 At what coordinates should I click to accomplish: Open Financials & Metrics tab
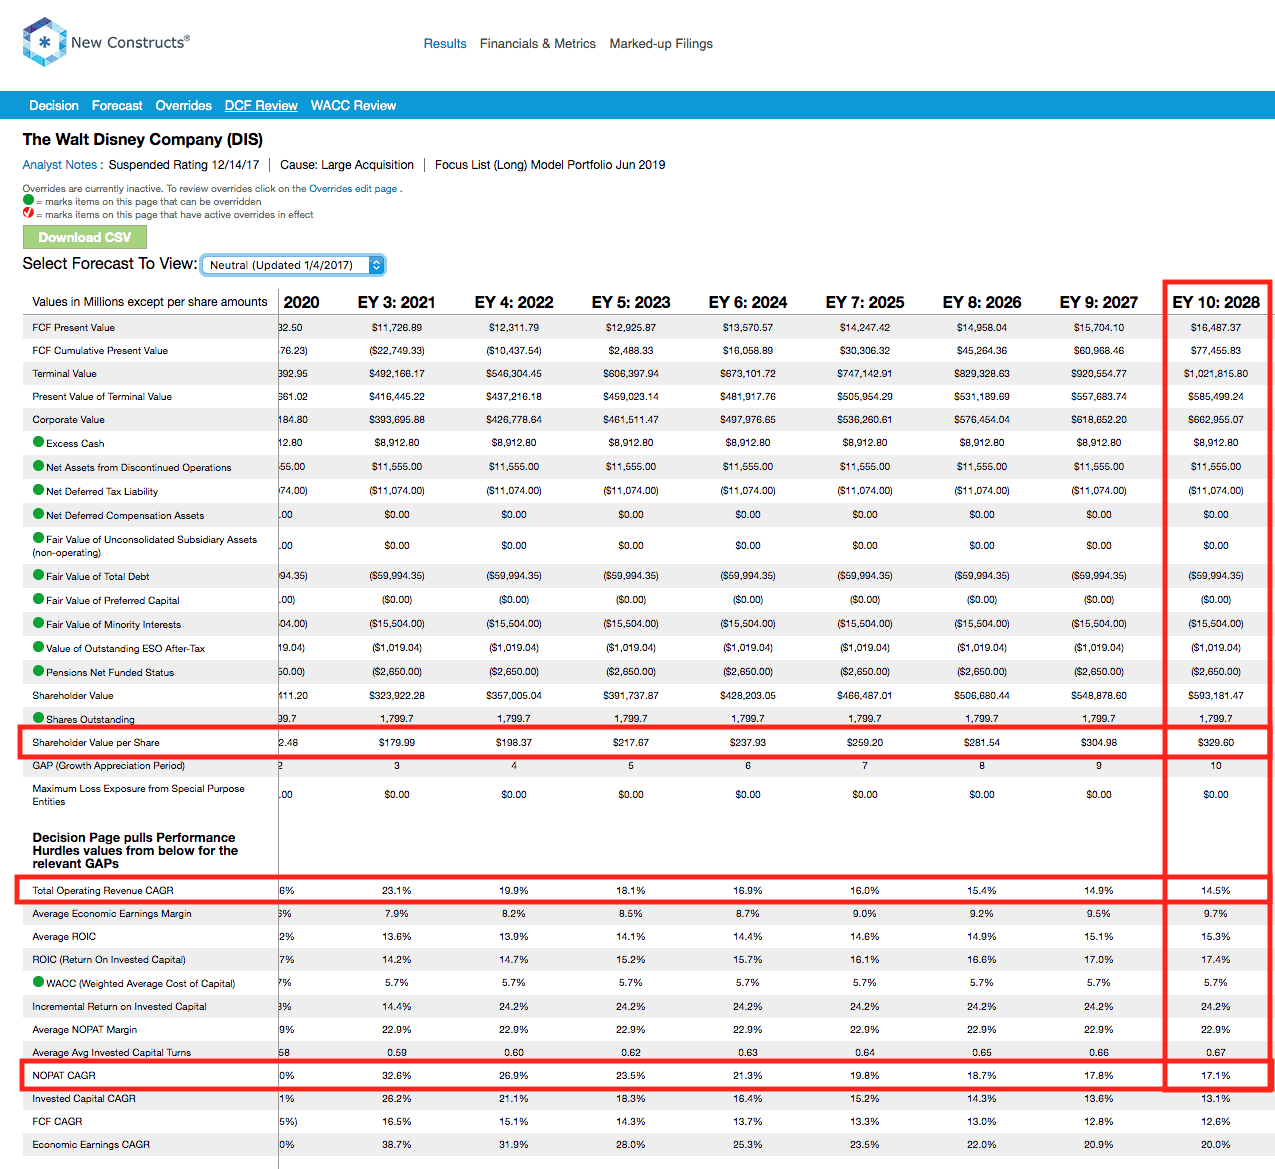tap(538, 44)
